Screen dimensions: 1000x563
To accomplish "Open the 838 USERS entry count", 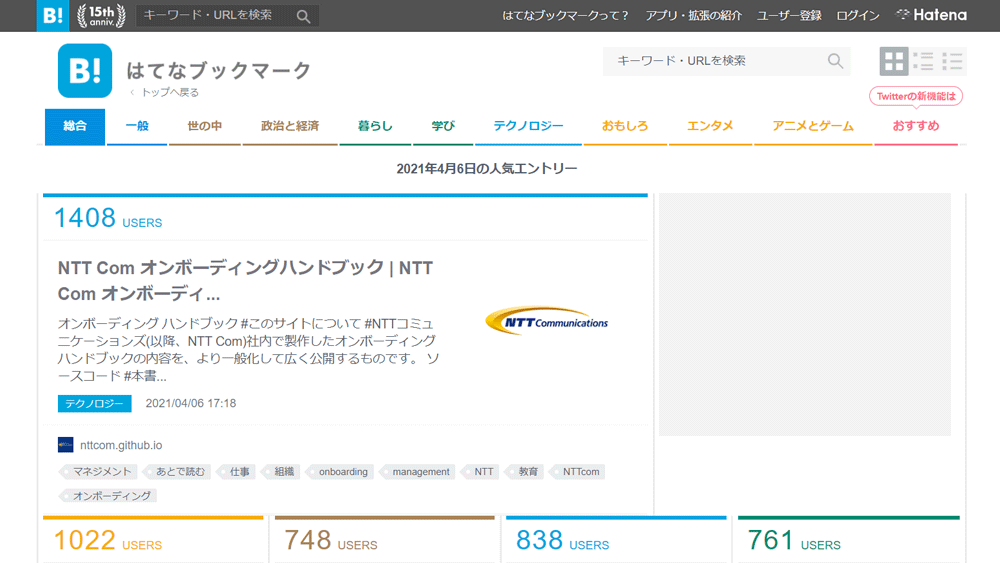I will point(562,541).
